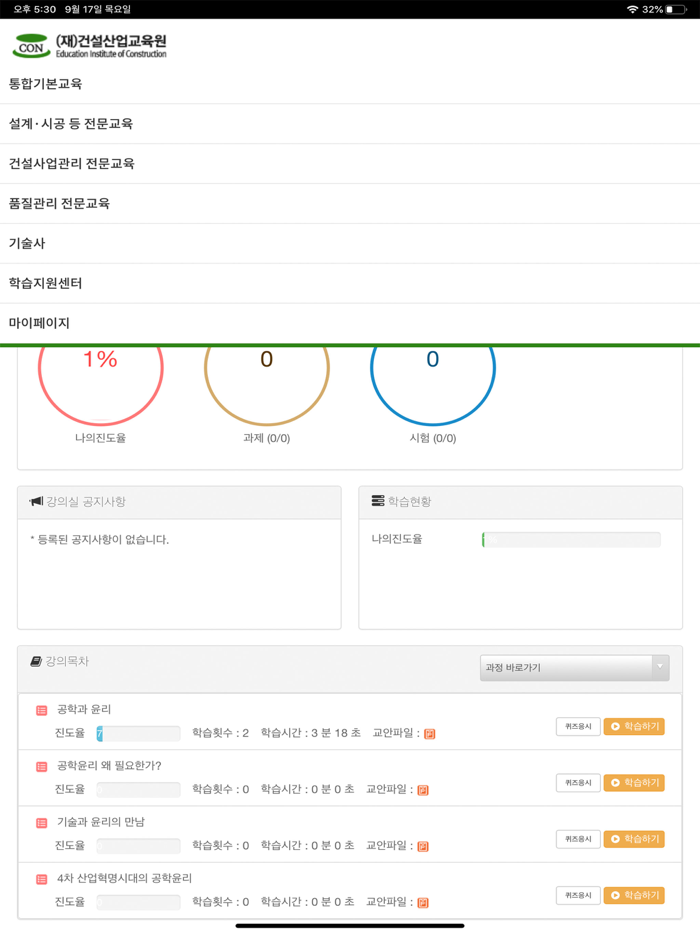Image resolution: width=700 pixels, height=934 pixels.
Task: Click the list icon for 기술과 윤리의 만남
Action: (x=42, y=823)
